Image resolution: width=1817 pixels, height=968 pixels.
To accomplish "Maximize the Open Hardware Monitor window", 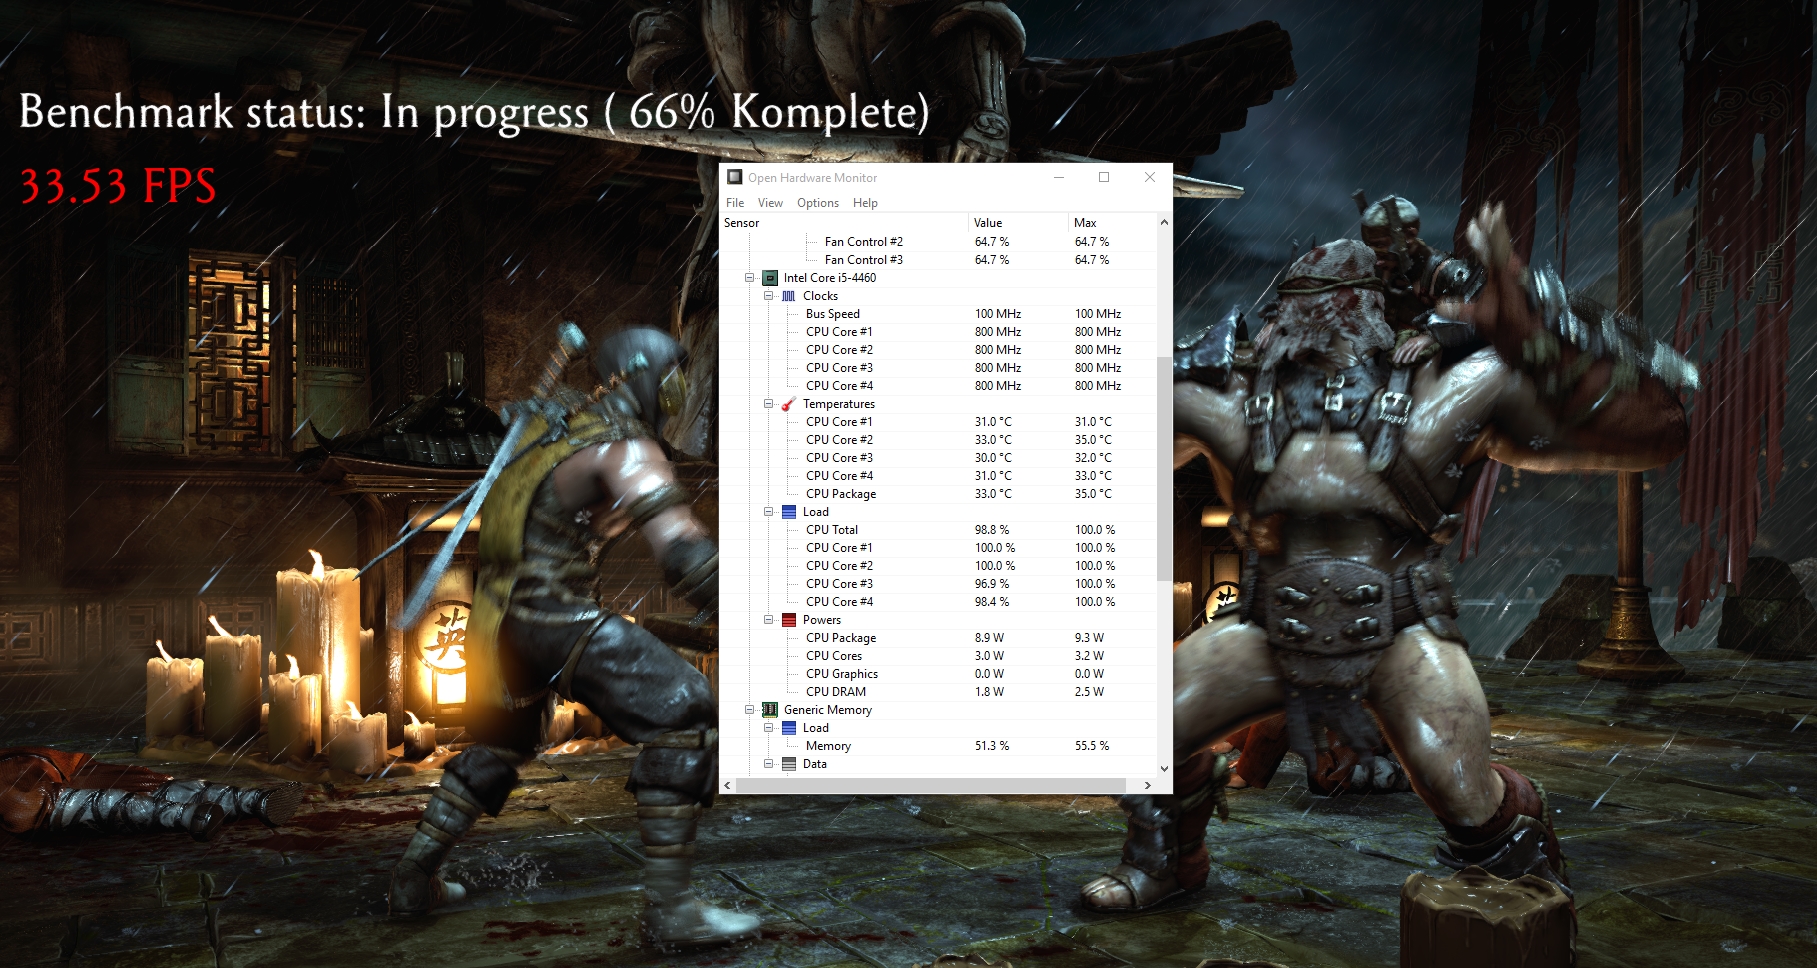I will coord(1104,177).
